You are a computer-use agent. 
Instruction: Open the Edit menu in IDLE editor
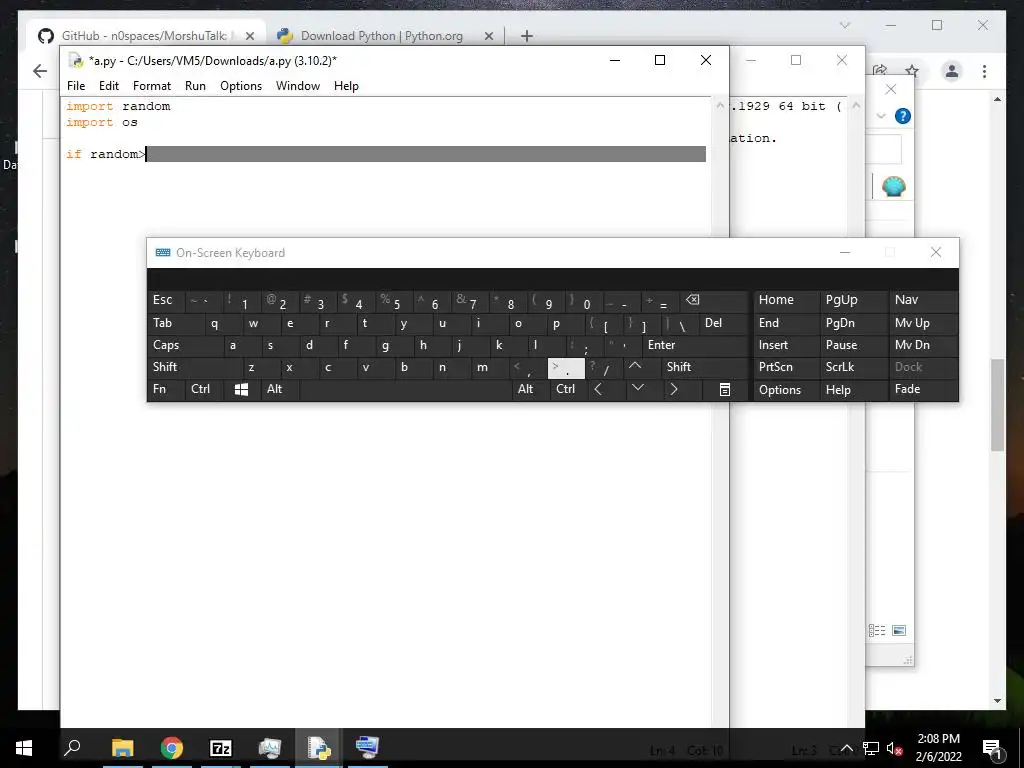point(108,86)
